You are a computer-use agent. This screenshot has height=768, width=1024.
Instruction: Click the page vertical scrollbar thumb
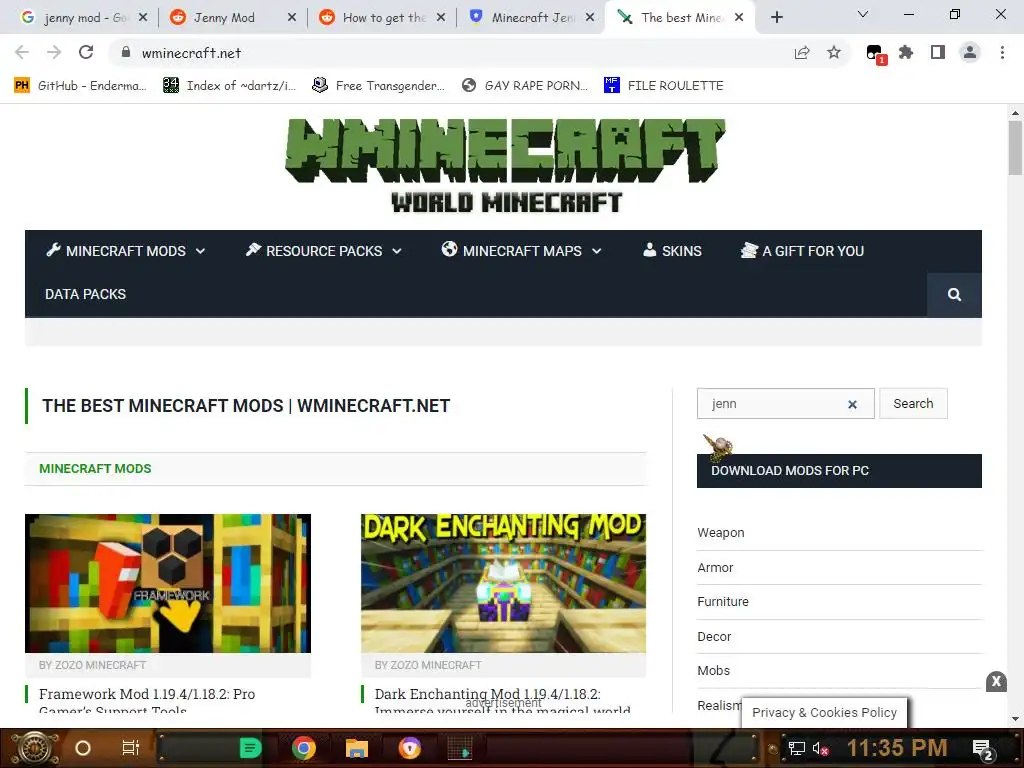point(1015,148)
